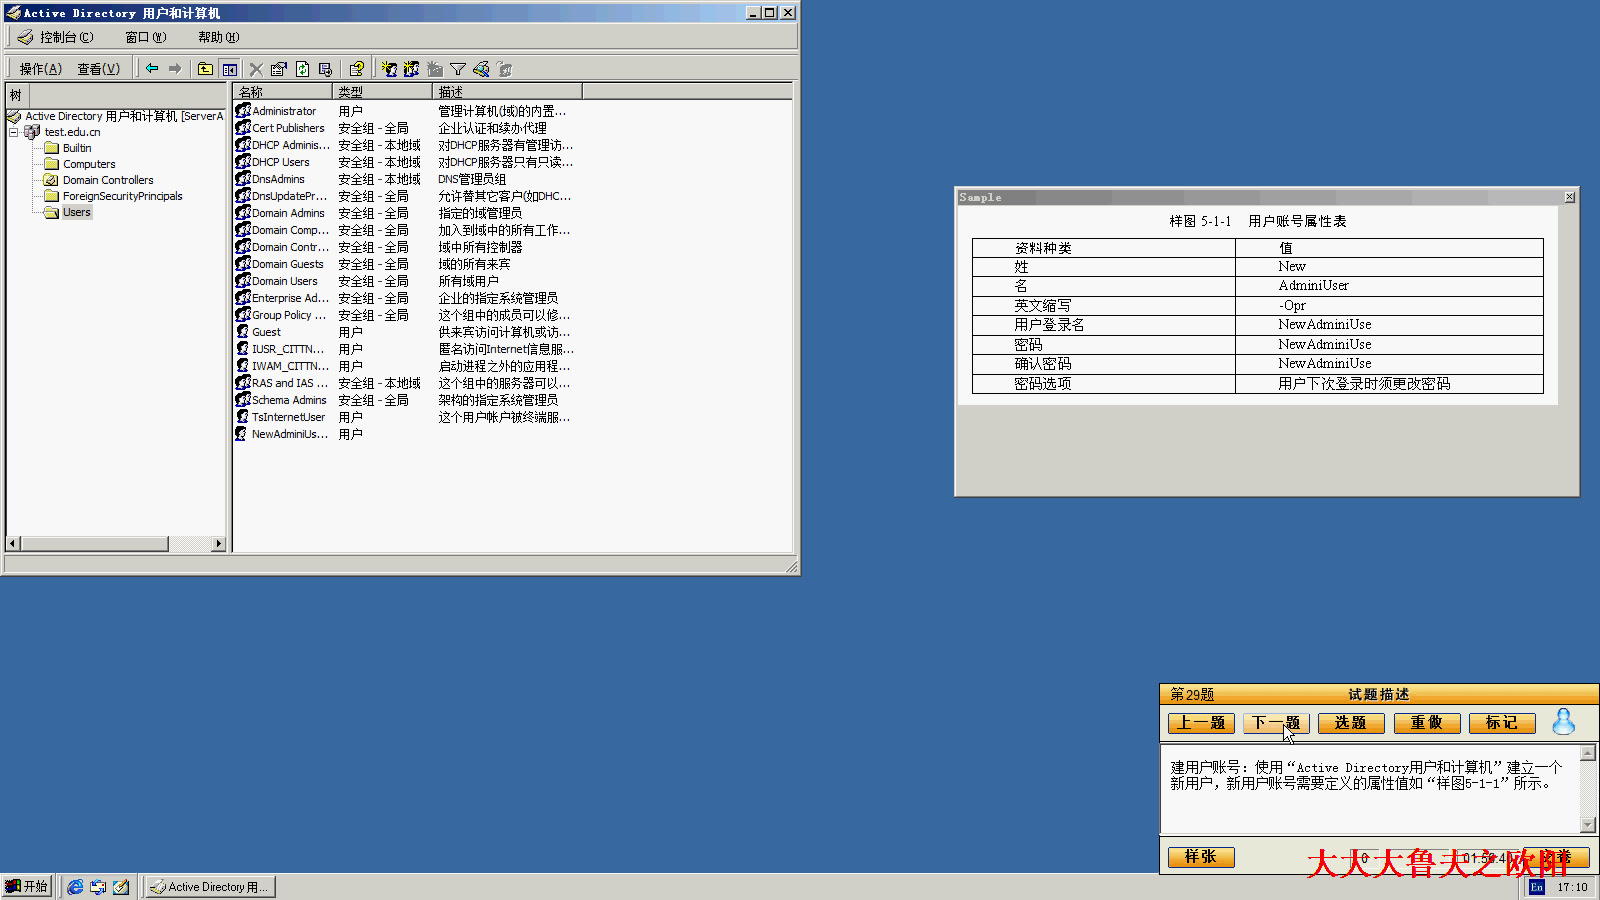The height and width of the screenshot is (900, 1600).
Task: Click the 重做 button
Action: pyautogui.click(x=1427, y=723)
